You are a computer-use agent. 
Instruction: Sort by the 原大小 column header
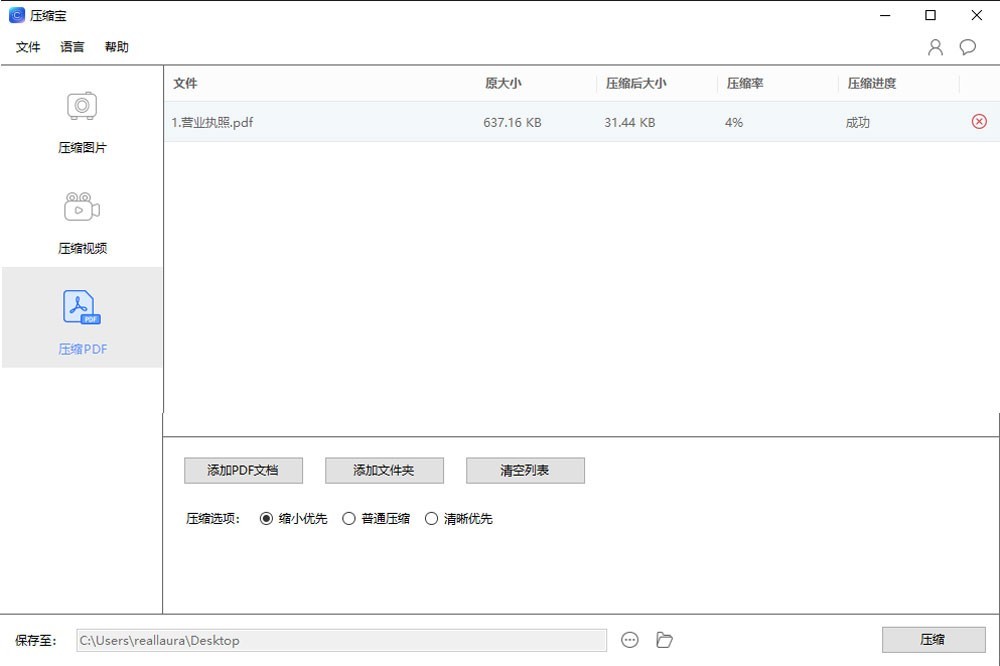tap(503, 84)
